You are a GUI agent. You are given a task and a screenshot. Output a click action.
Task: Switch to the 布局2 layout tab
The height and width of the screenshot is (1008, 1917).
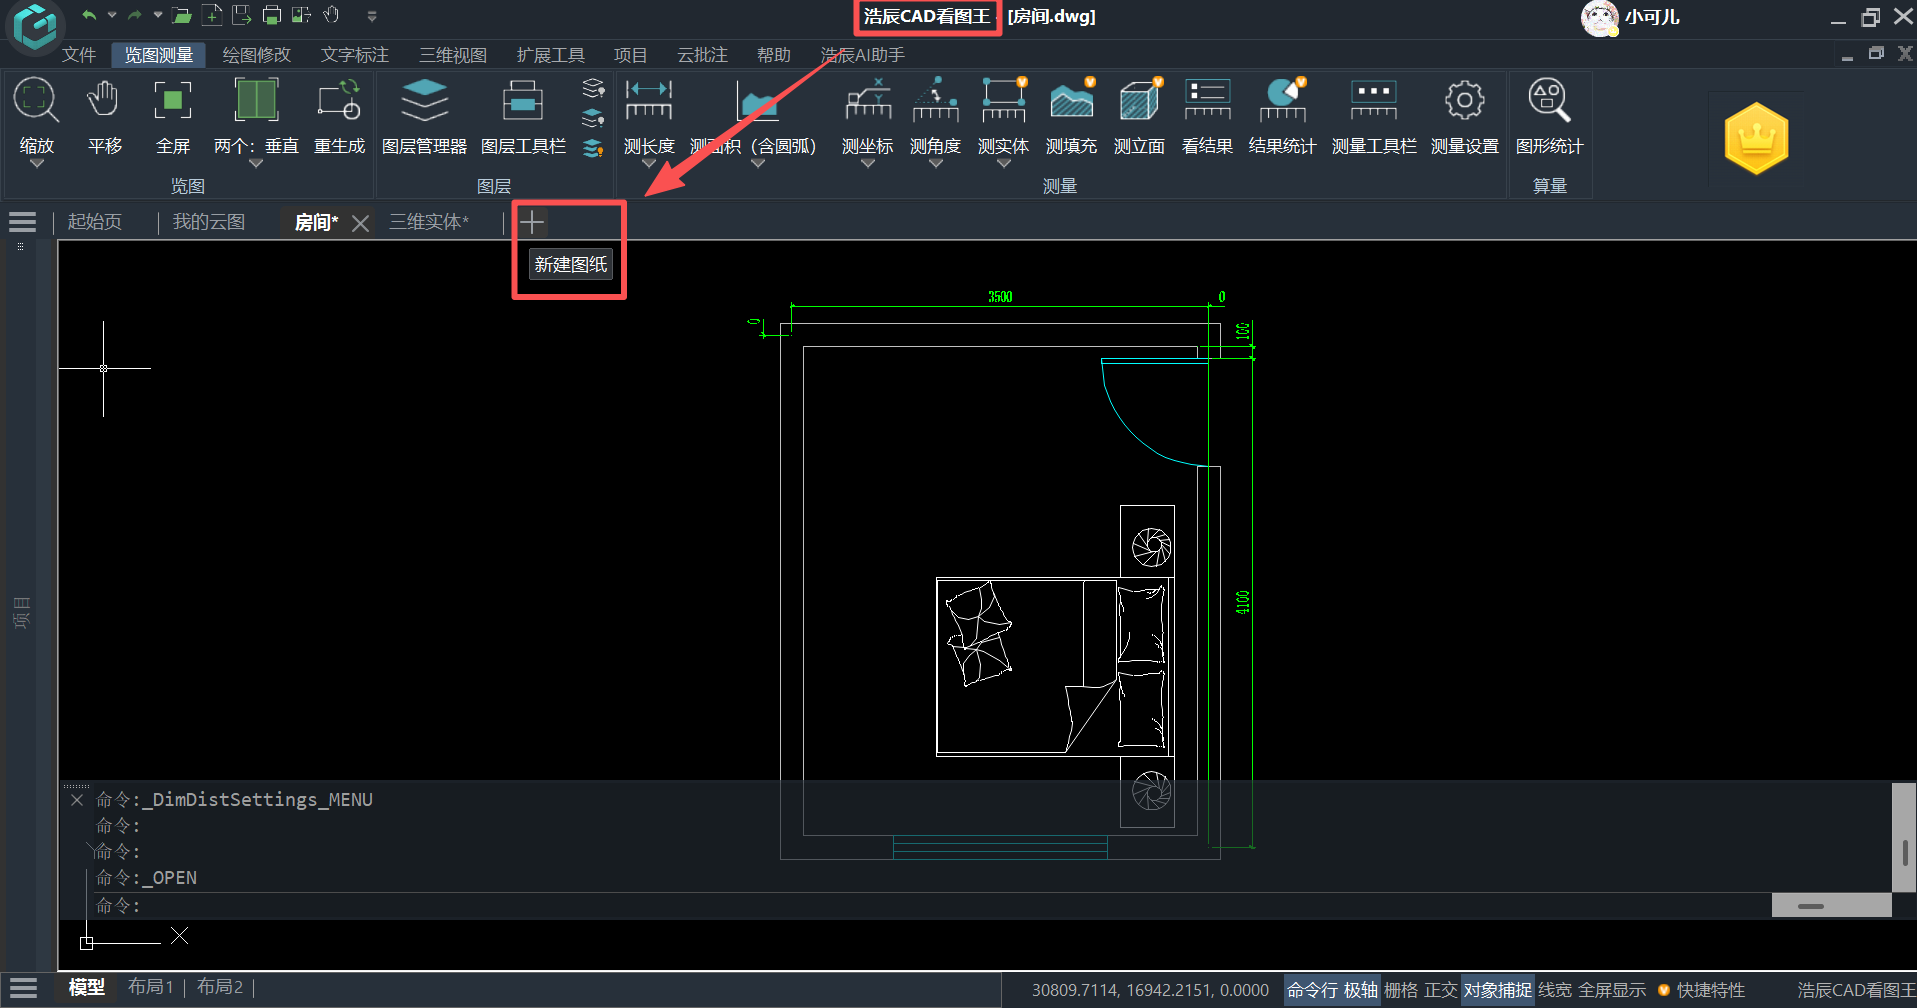pyautogui.click(x=219, y=987)
